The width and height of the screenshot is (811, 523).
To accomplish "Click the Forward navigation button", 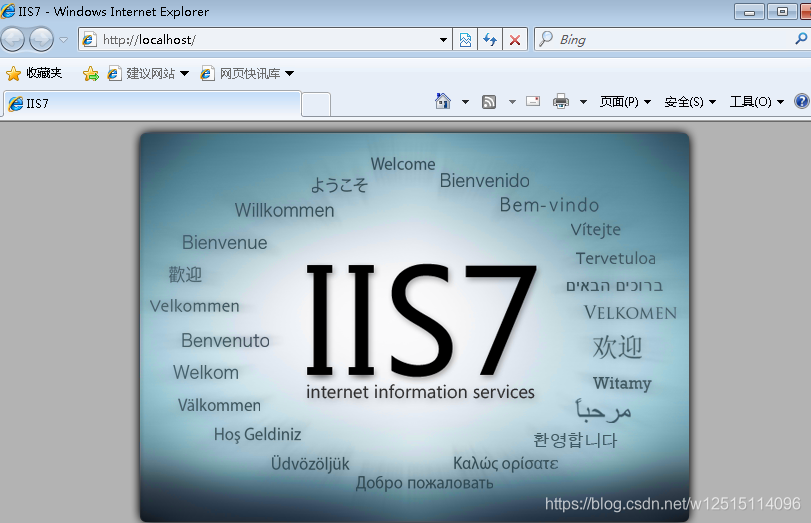I will point(41,39).
